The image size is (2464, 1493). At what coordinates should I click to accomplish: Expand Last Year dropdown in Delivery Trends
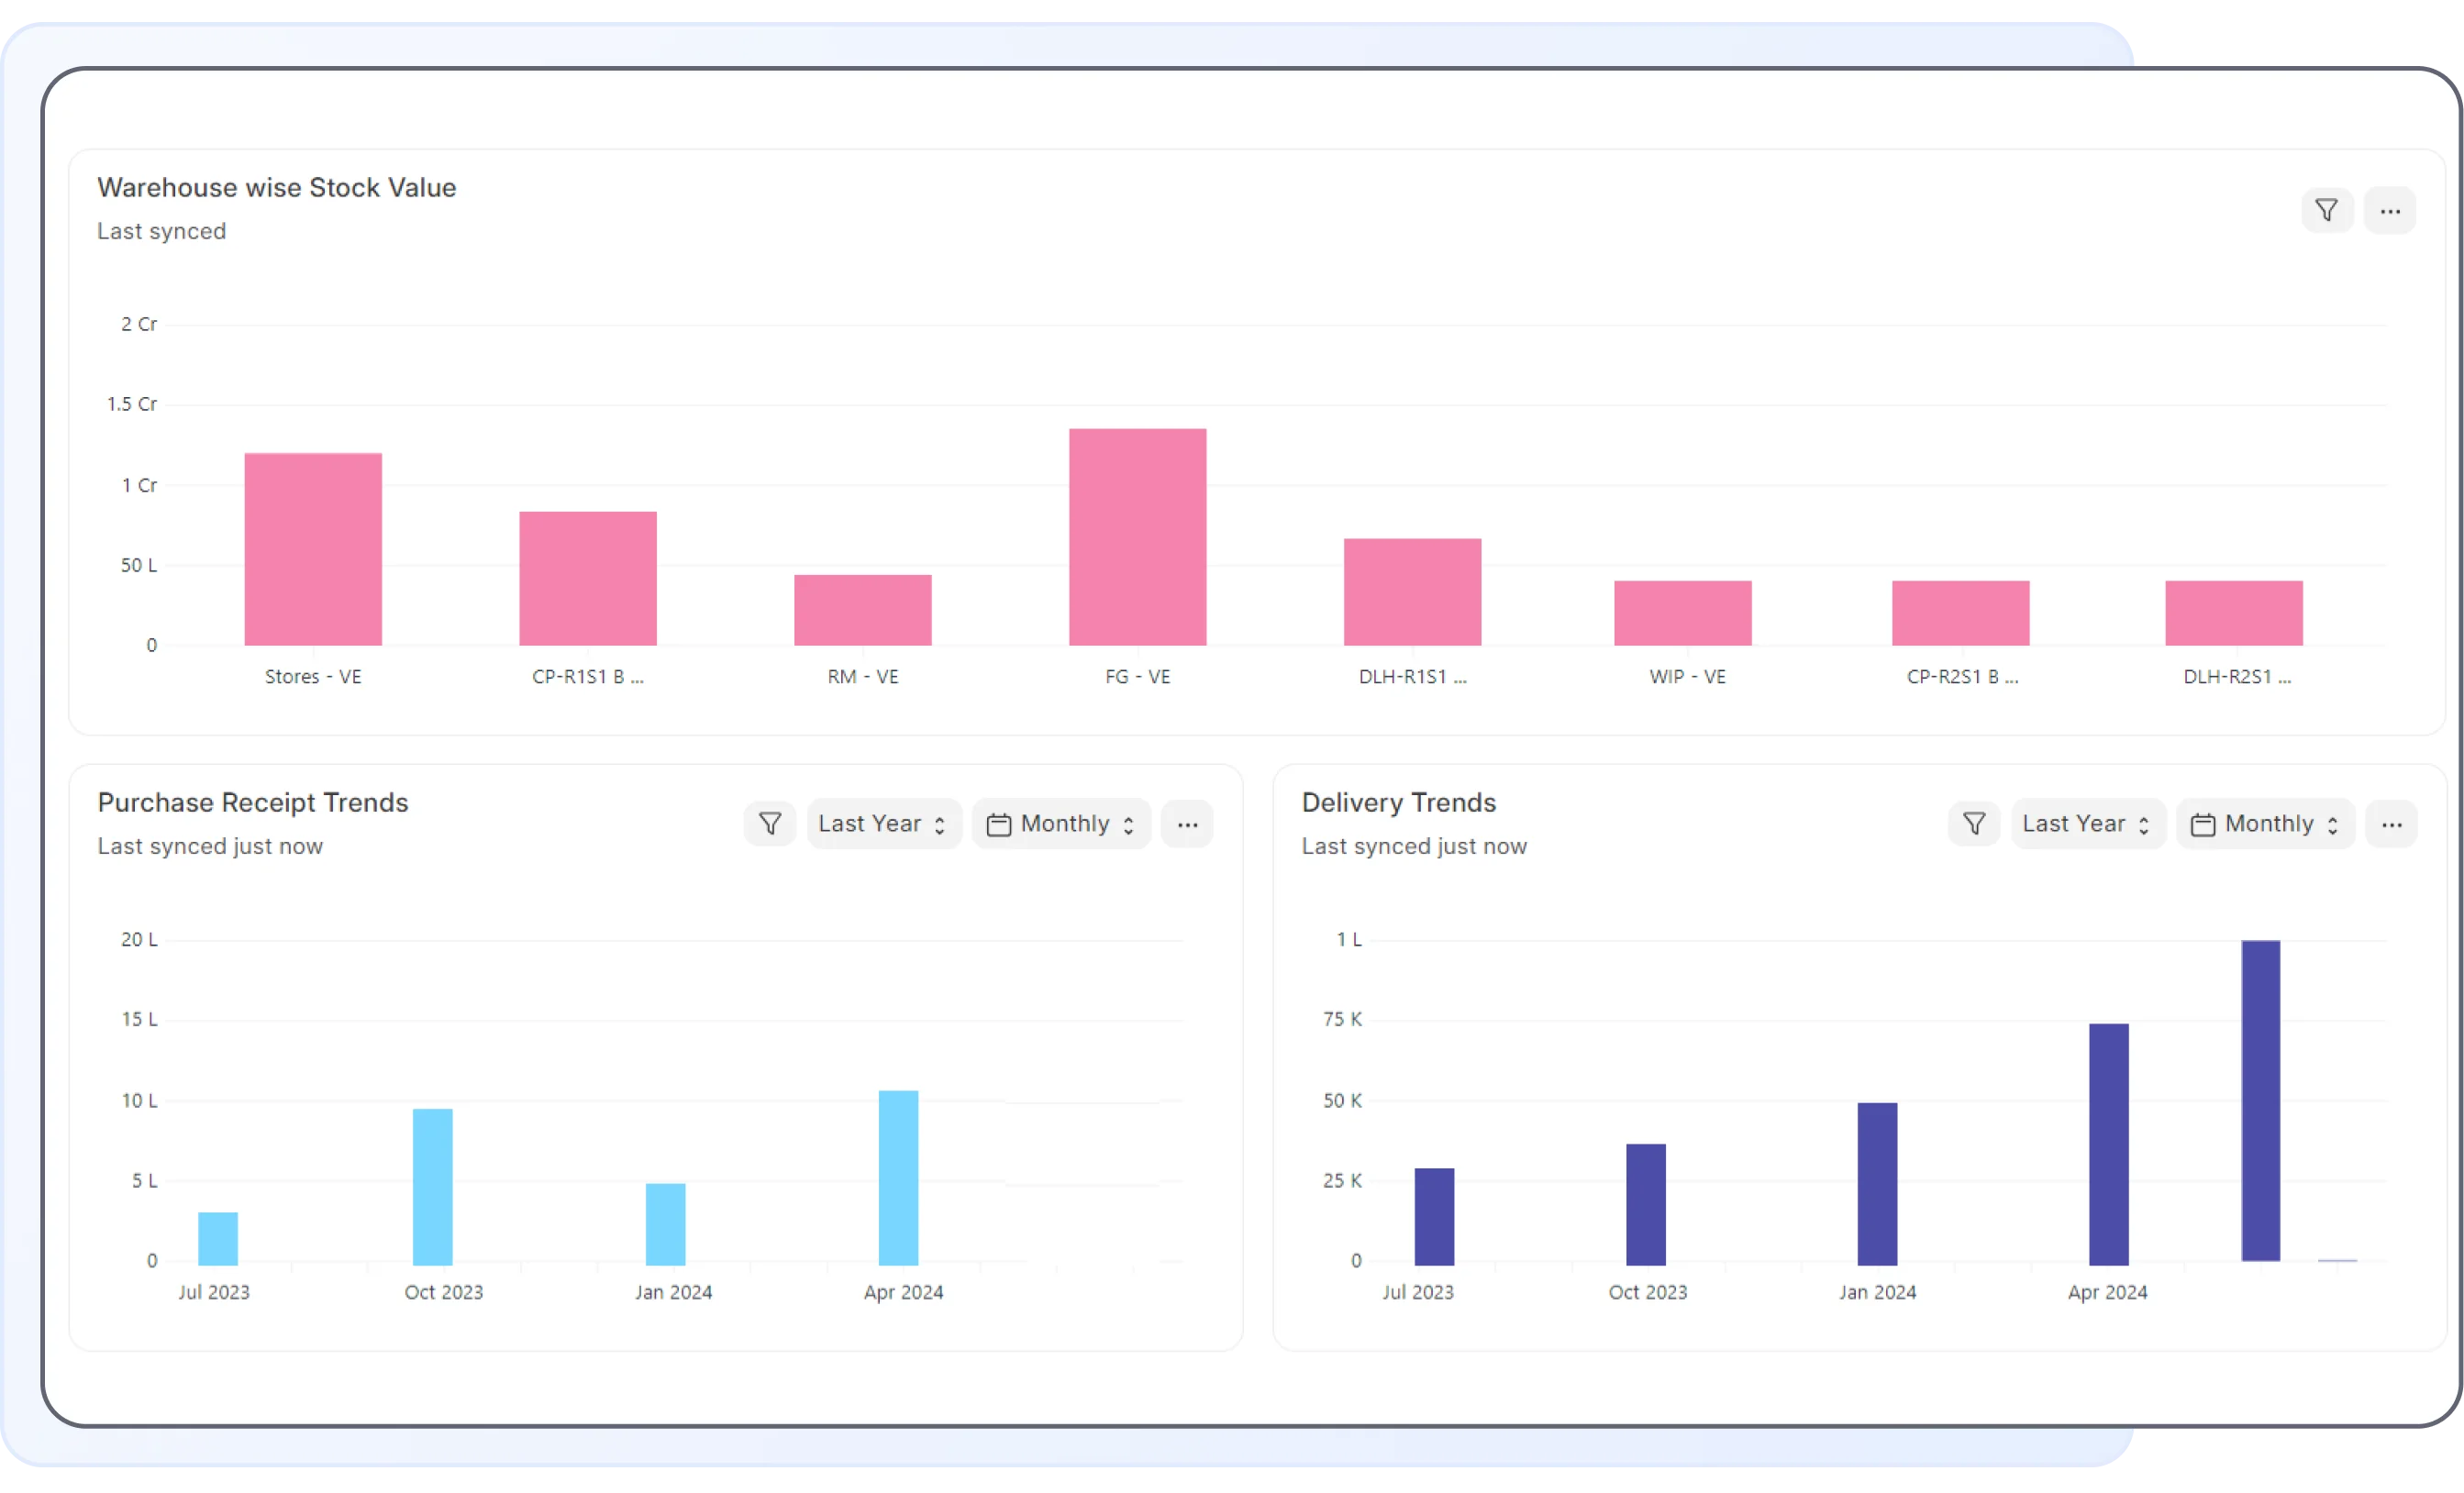tap(2087, 824)
